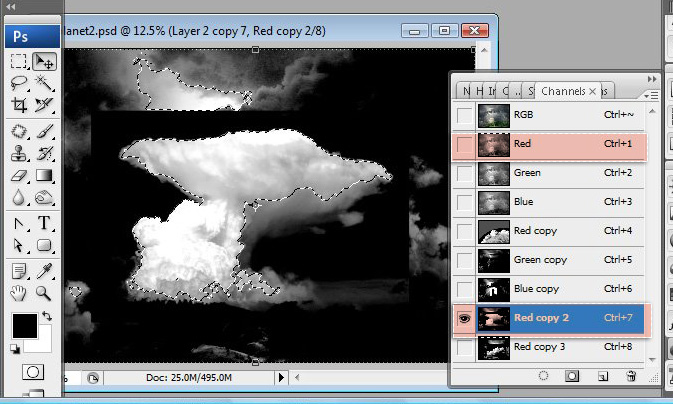The height and width of the screenshot is (404, 673).
Task: Open the Channels panel options menu
Action: pyautogui.click(x=651, y=95)
